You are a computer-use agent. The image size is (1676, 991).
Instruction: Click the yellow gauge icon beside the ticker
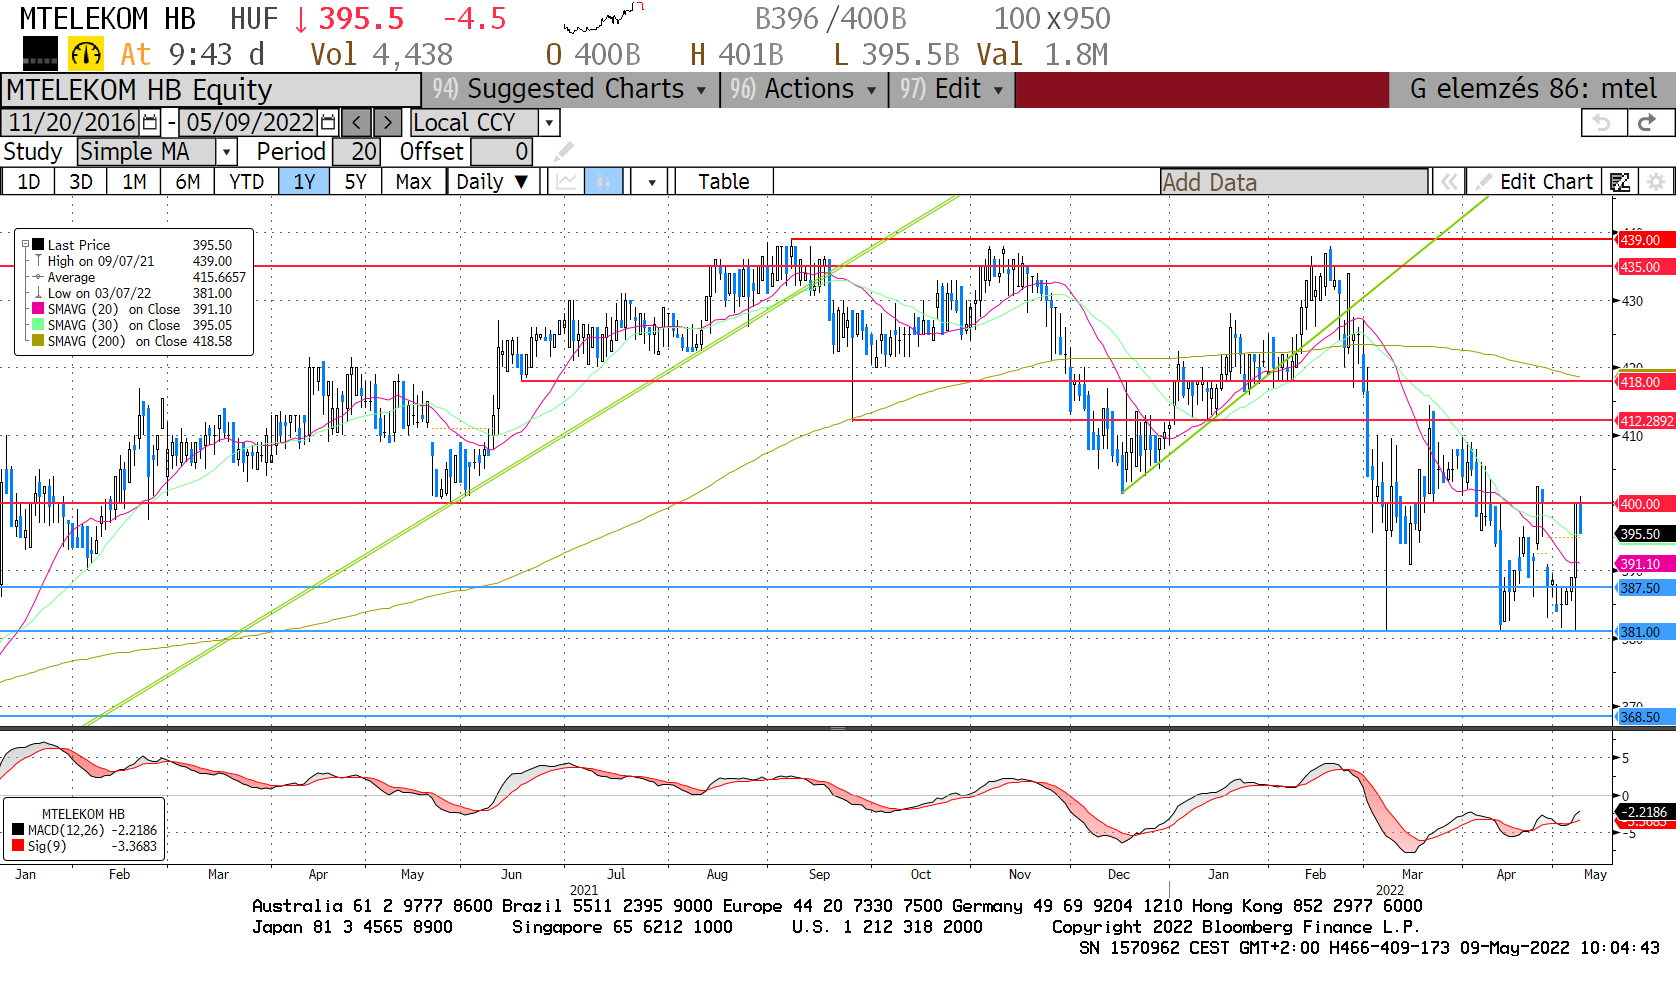pos(86,54)
